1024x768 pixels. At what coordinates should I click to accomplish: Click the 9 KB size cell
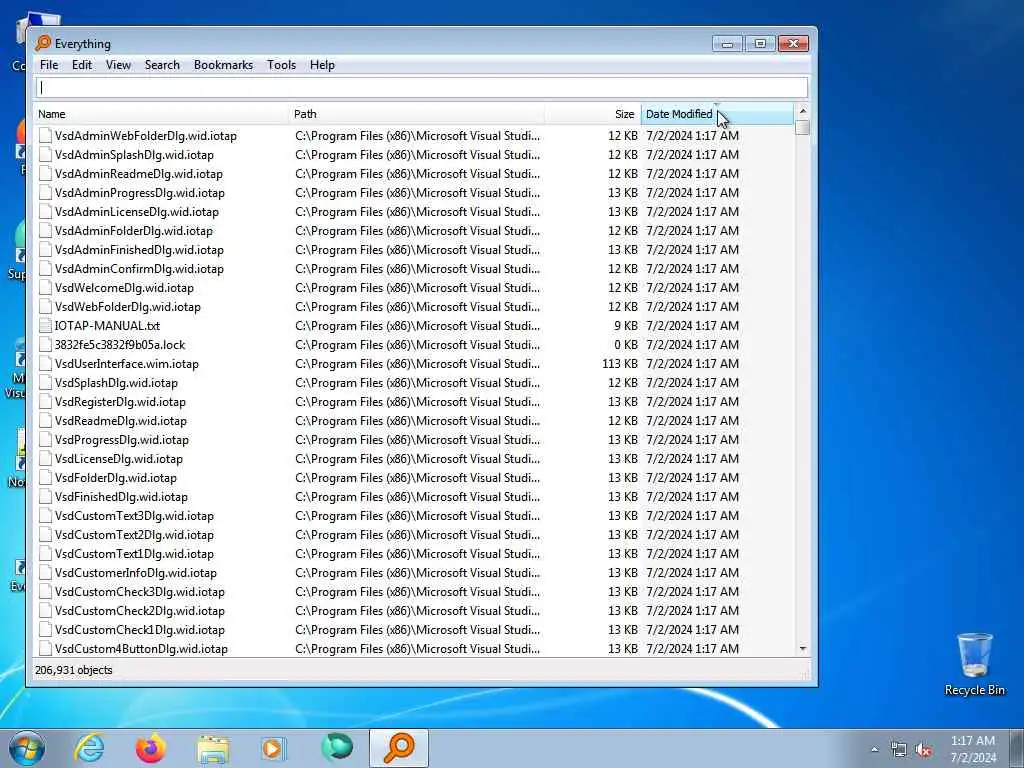point(626,325)
